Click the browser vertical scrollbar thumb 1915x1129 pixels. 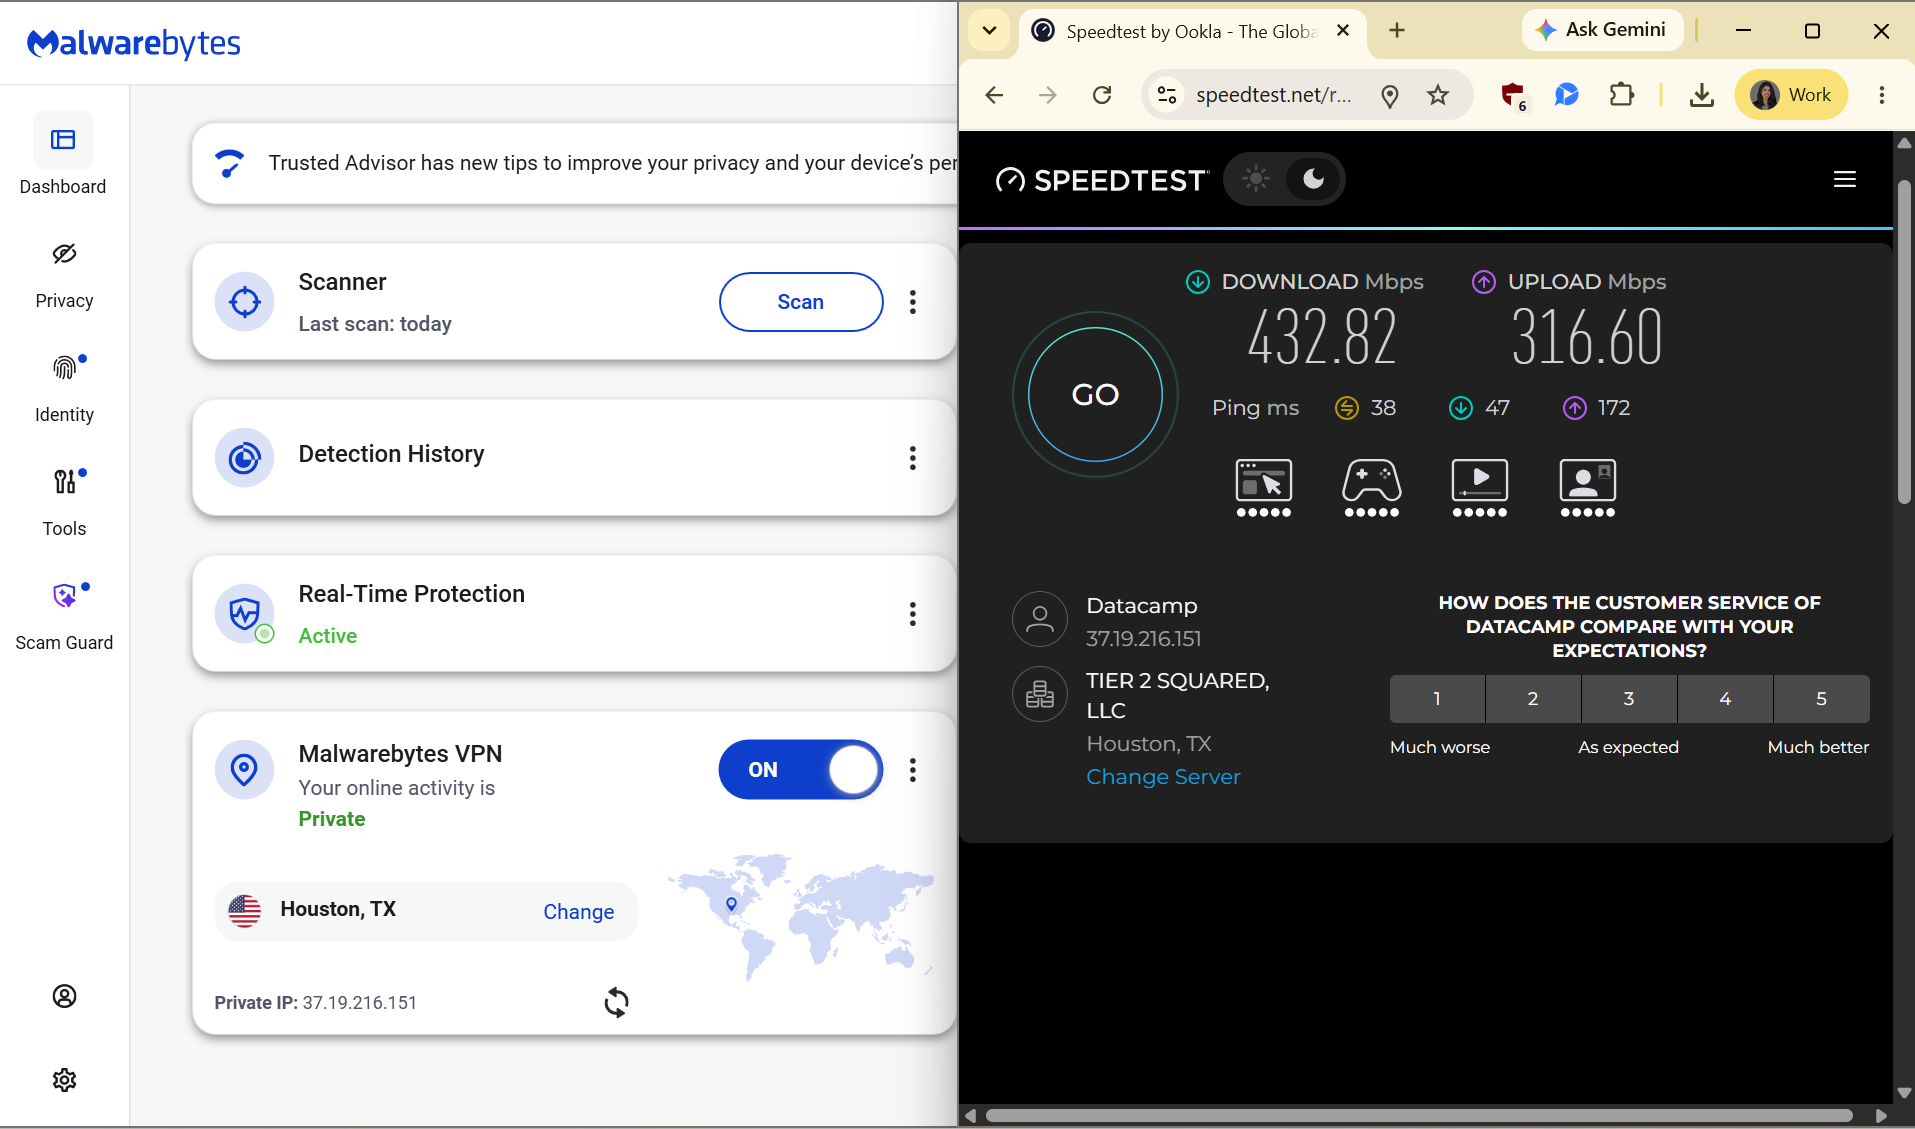pyautogui.click(x=1904, y=340)
